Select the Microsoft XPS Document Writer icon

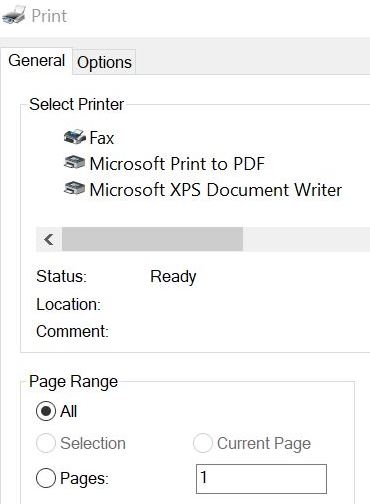click(x=74, y=189)
